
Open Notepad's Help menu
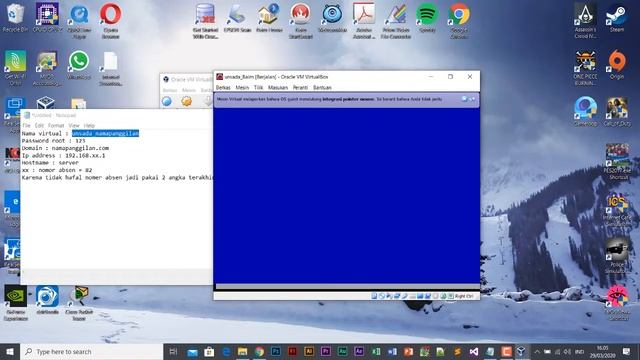tap(89, 125)
